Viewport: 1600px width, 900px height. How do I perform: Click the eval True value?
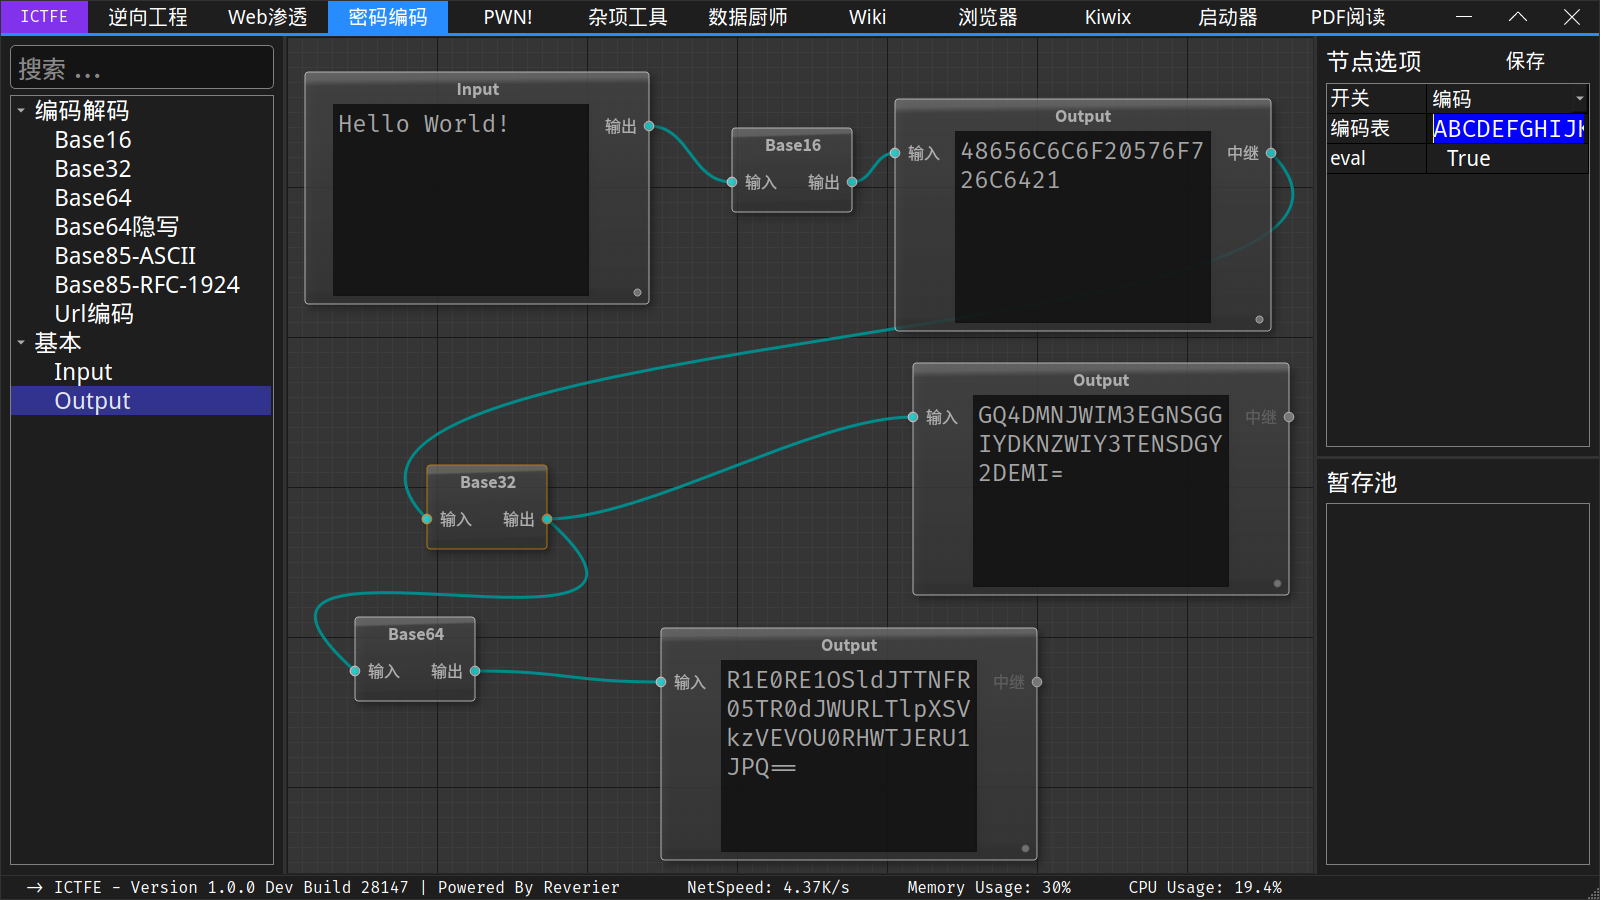pos(1508,159)
